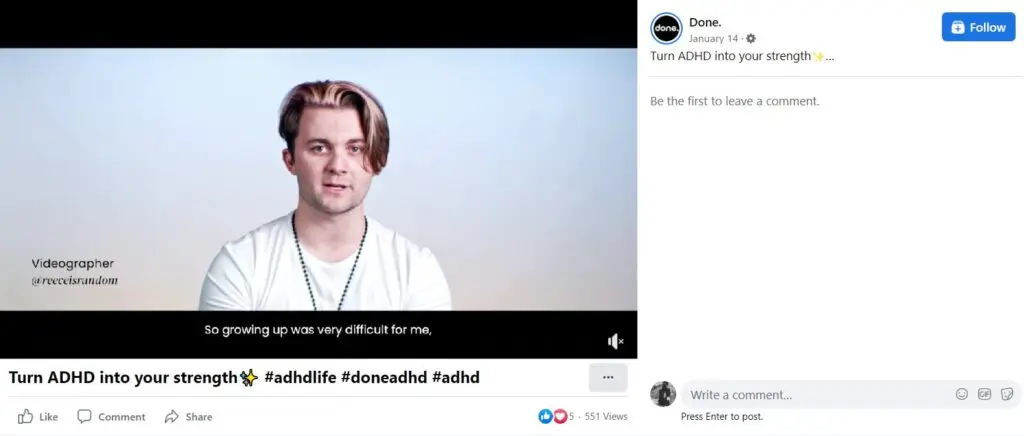Expand the truncated post caption ellipsis
This screenshot has height=436, width=1024.
[x=829, y=56]
